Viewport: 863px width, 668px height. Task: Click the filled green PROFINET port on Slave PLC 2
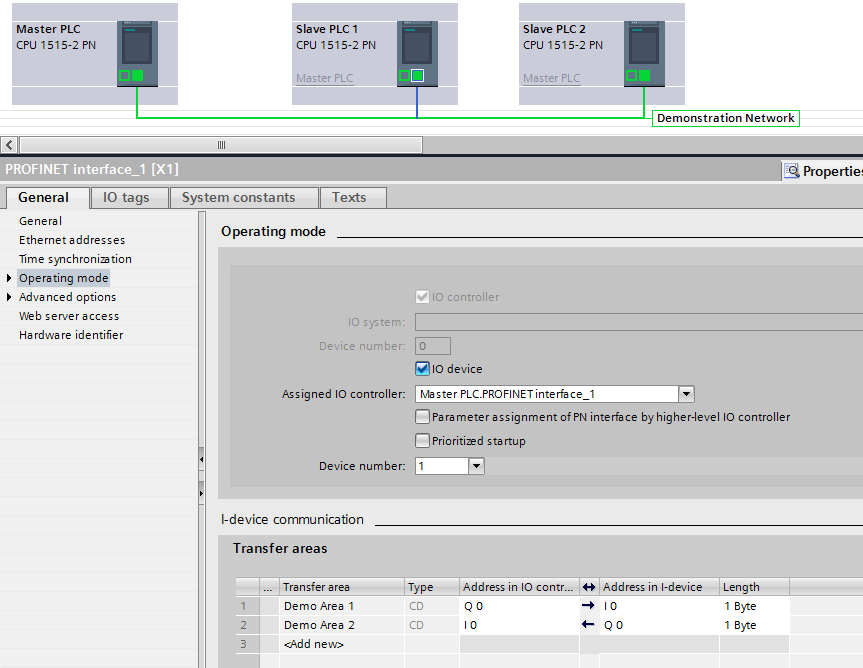coord(644,75)
